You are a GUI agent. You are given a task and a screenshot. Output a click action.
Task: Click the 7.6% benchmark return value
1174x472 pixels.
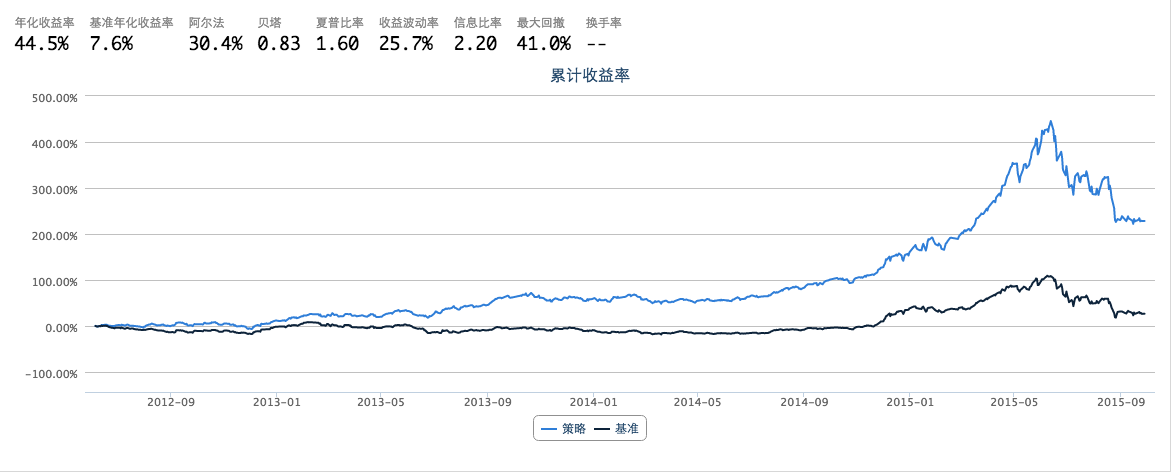[110, 43]
